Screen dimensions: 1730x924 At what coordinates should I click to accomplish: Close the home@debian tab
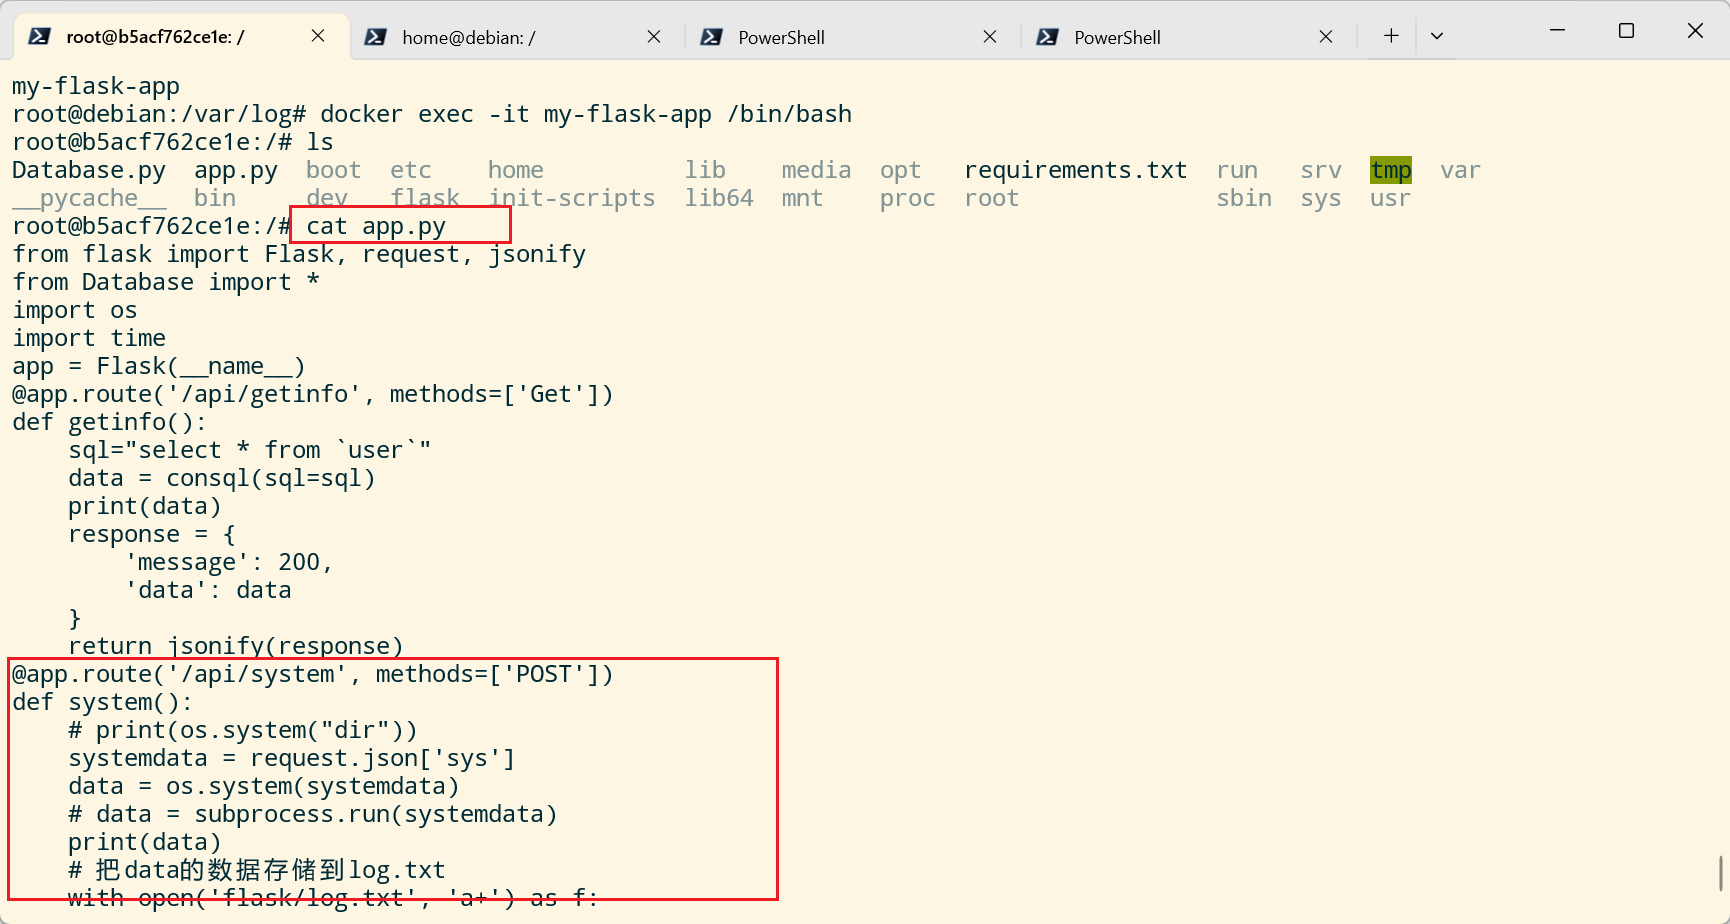pyautogui.click(x=654, y=37)
